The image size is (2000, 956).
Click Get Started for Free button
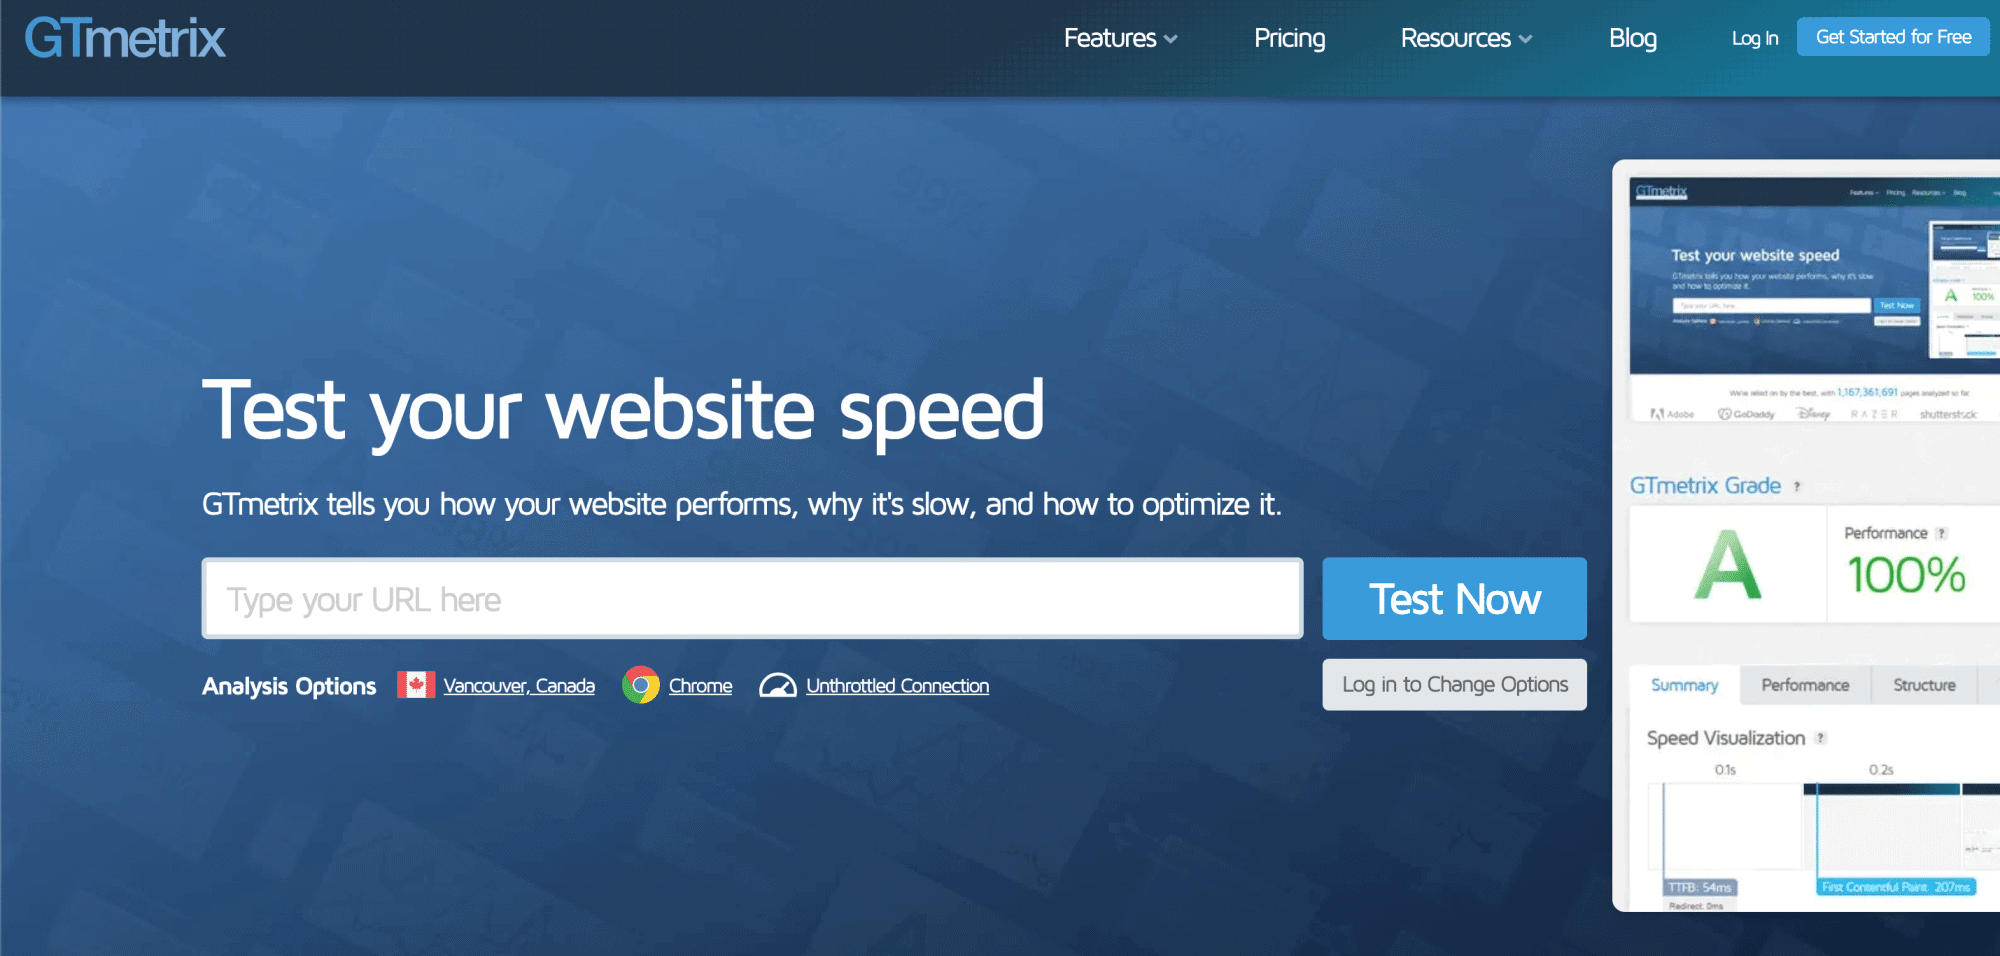pyautogui.click(x=1892, y=37)
